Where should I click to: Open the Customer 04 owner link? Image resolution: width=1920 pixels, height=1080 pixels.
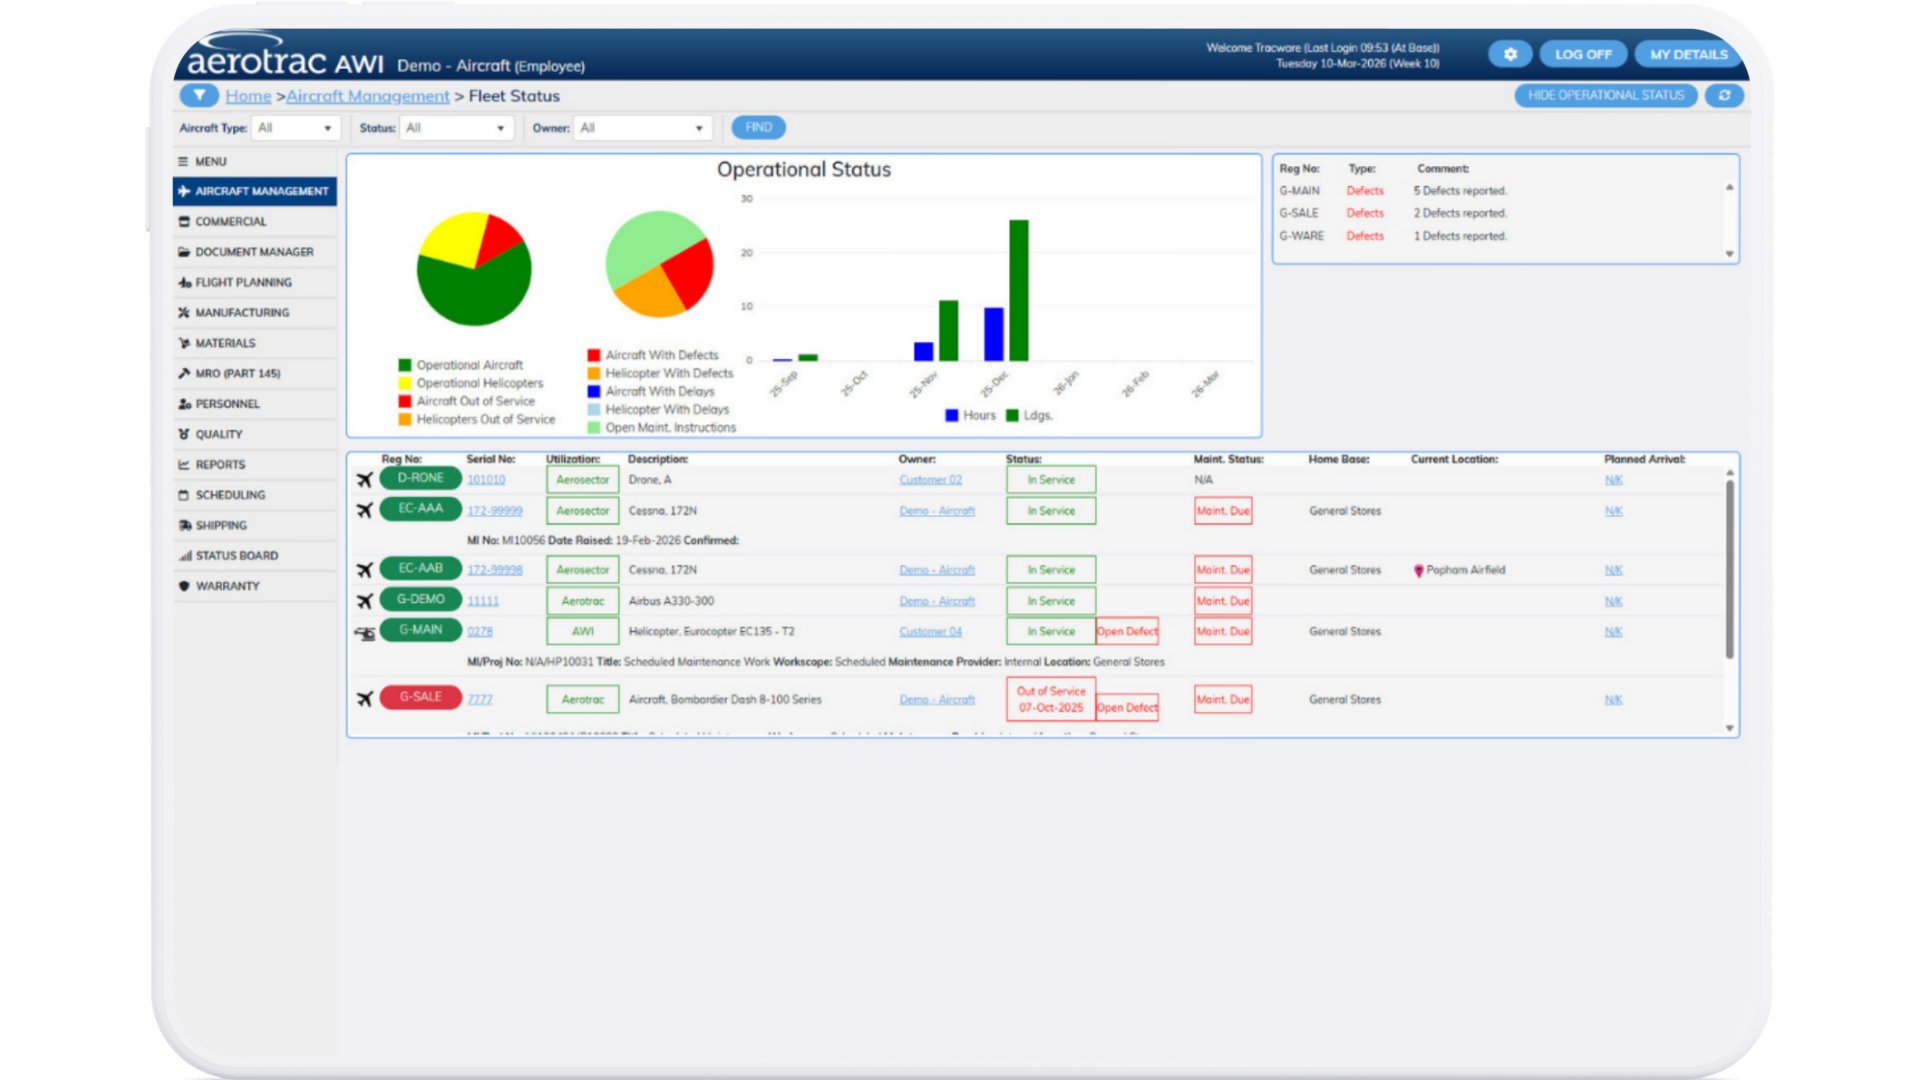pyautogui.click(x=930, y=632)
